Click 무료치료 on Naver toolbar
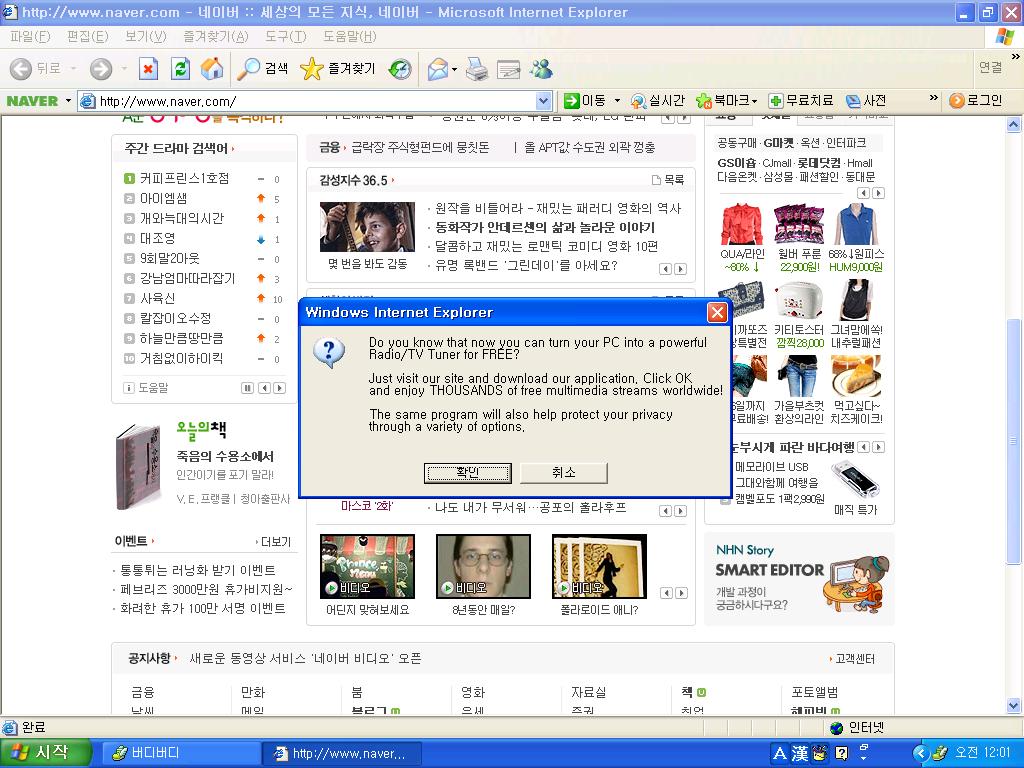1024x768 pixels. (x=801, y=101)
